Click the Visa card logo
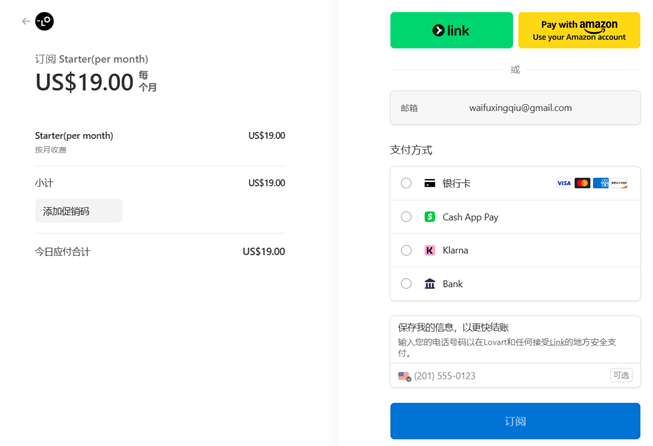 point(564,183)
